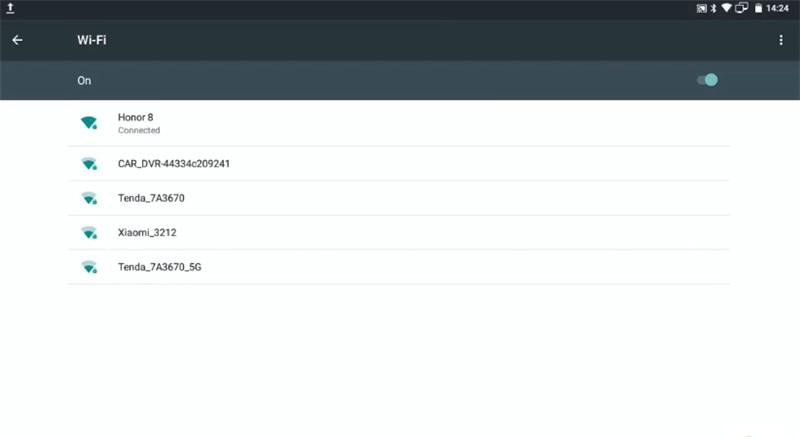Tap the Tenda_7A3670 signal icon
The height and width of the screenshot is (437, 800).
pos(89,198)
